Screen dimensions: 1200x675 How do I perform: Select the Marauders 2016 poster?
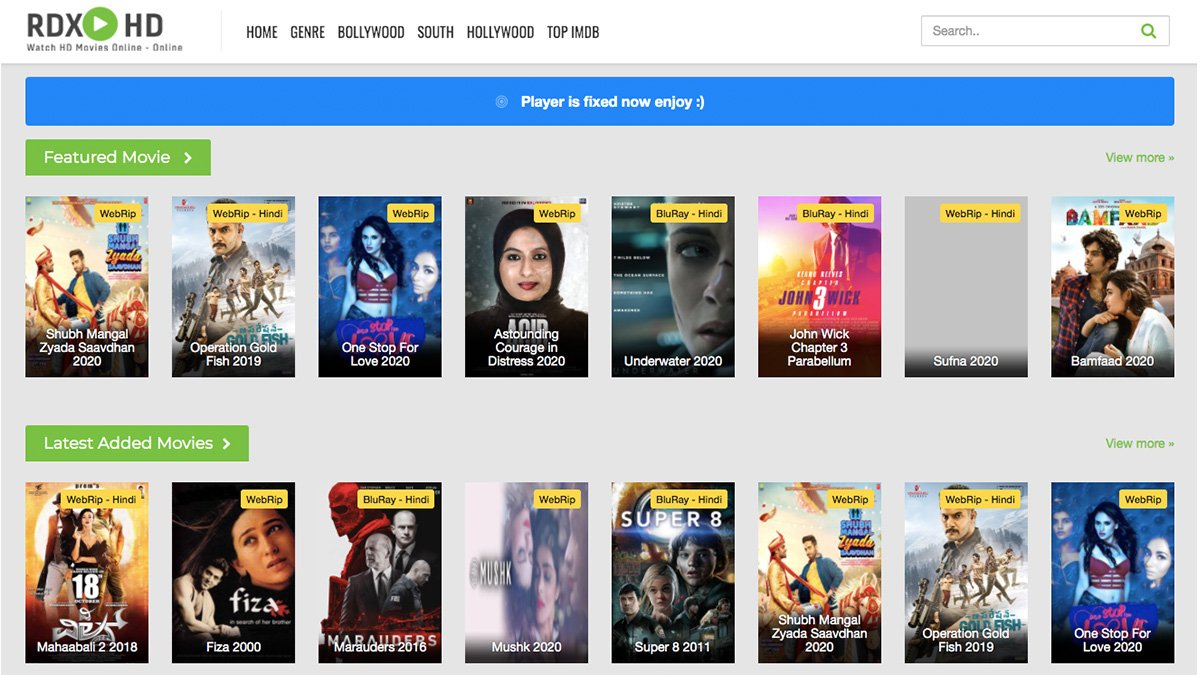380,573
